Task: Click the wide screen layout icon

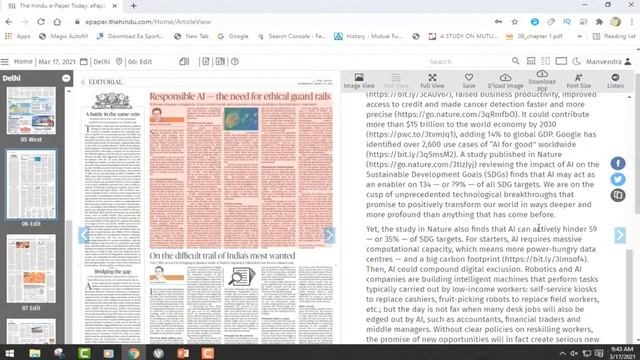Action: [561, 61]
